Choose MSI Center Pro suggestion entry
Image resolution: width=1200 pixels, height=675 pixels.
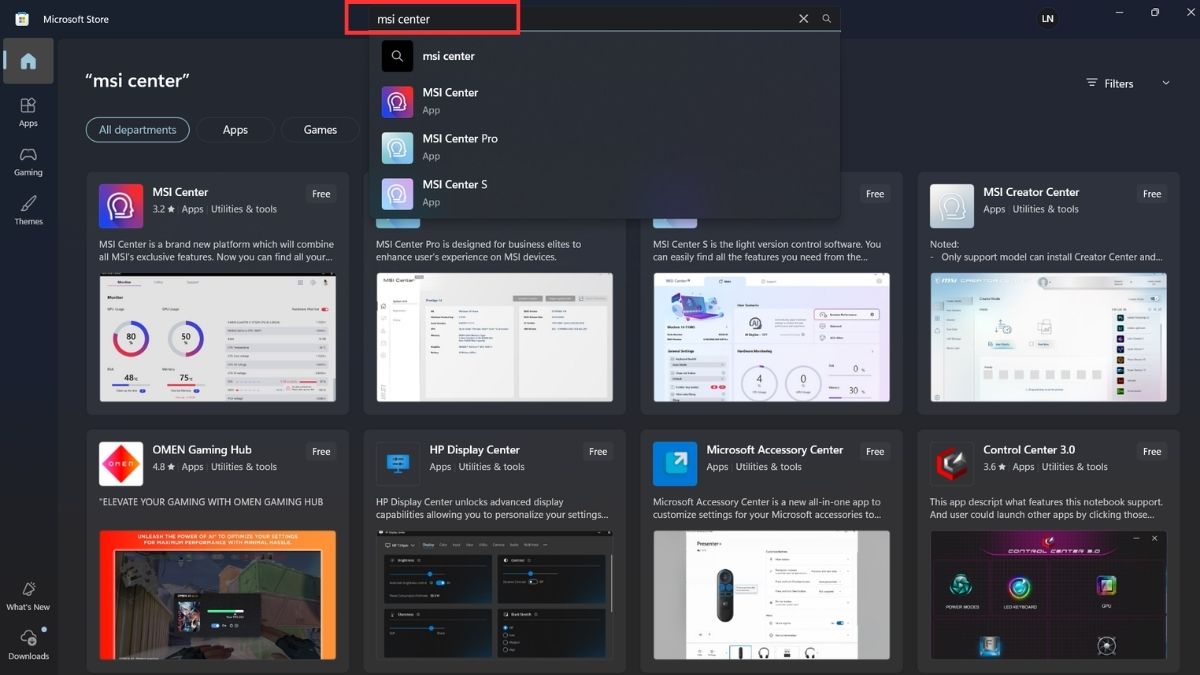pos(605,148)
